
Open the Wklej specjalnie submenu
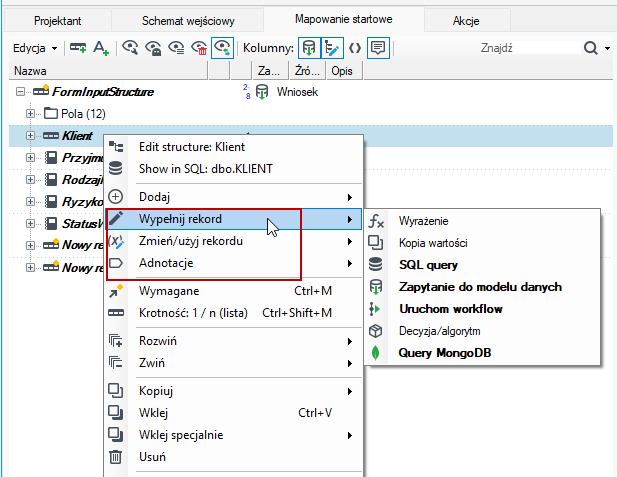click(x=234, y=435)
